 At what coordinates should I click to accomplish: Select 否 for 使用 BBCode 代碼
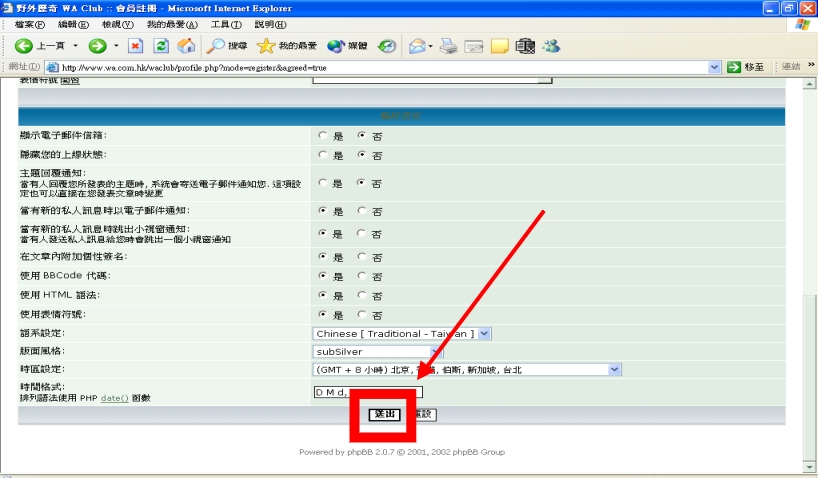(x=362, y=276)
